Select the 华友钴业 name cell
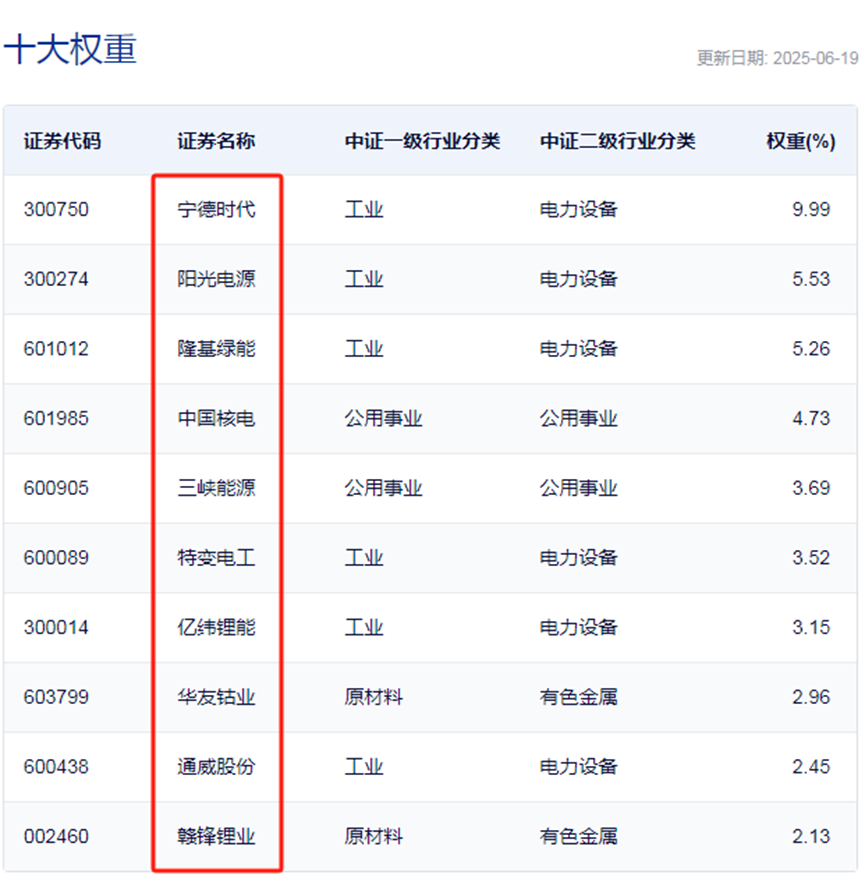This screenshot has width=865, height=875. click(x=216, y=698)
